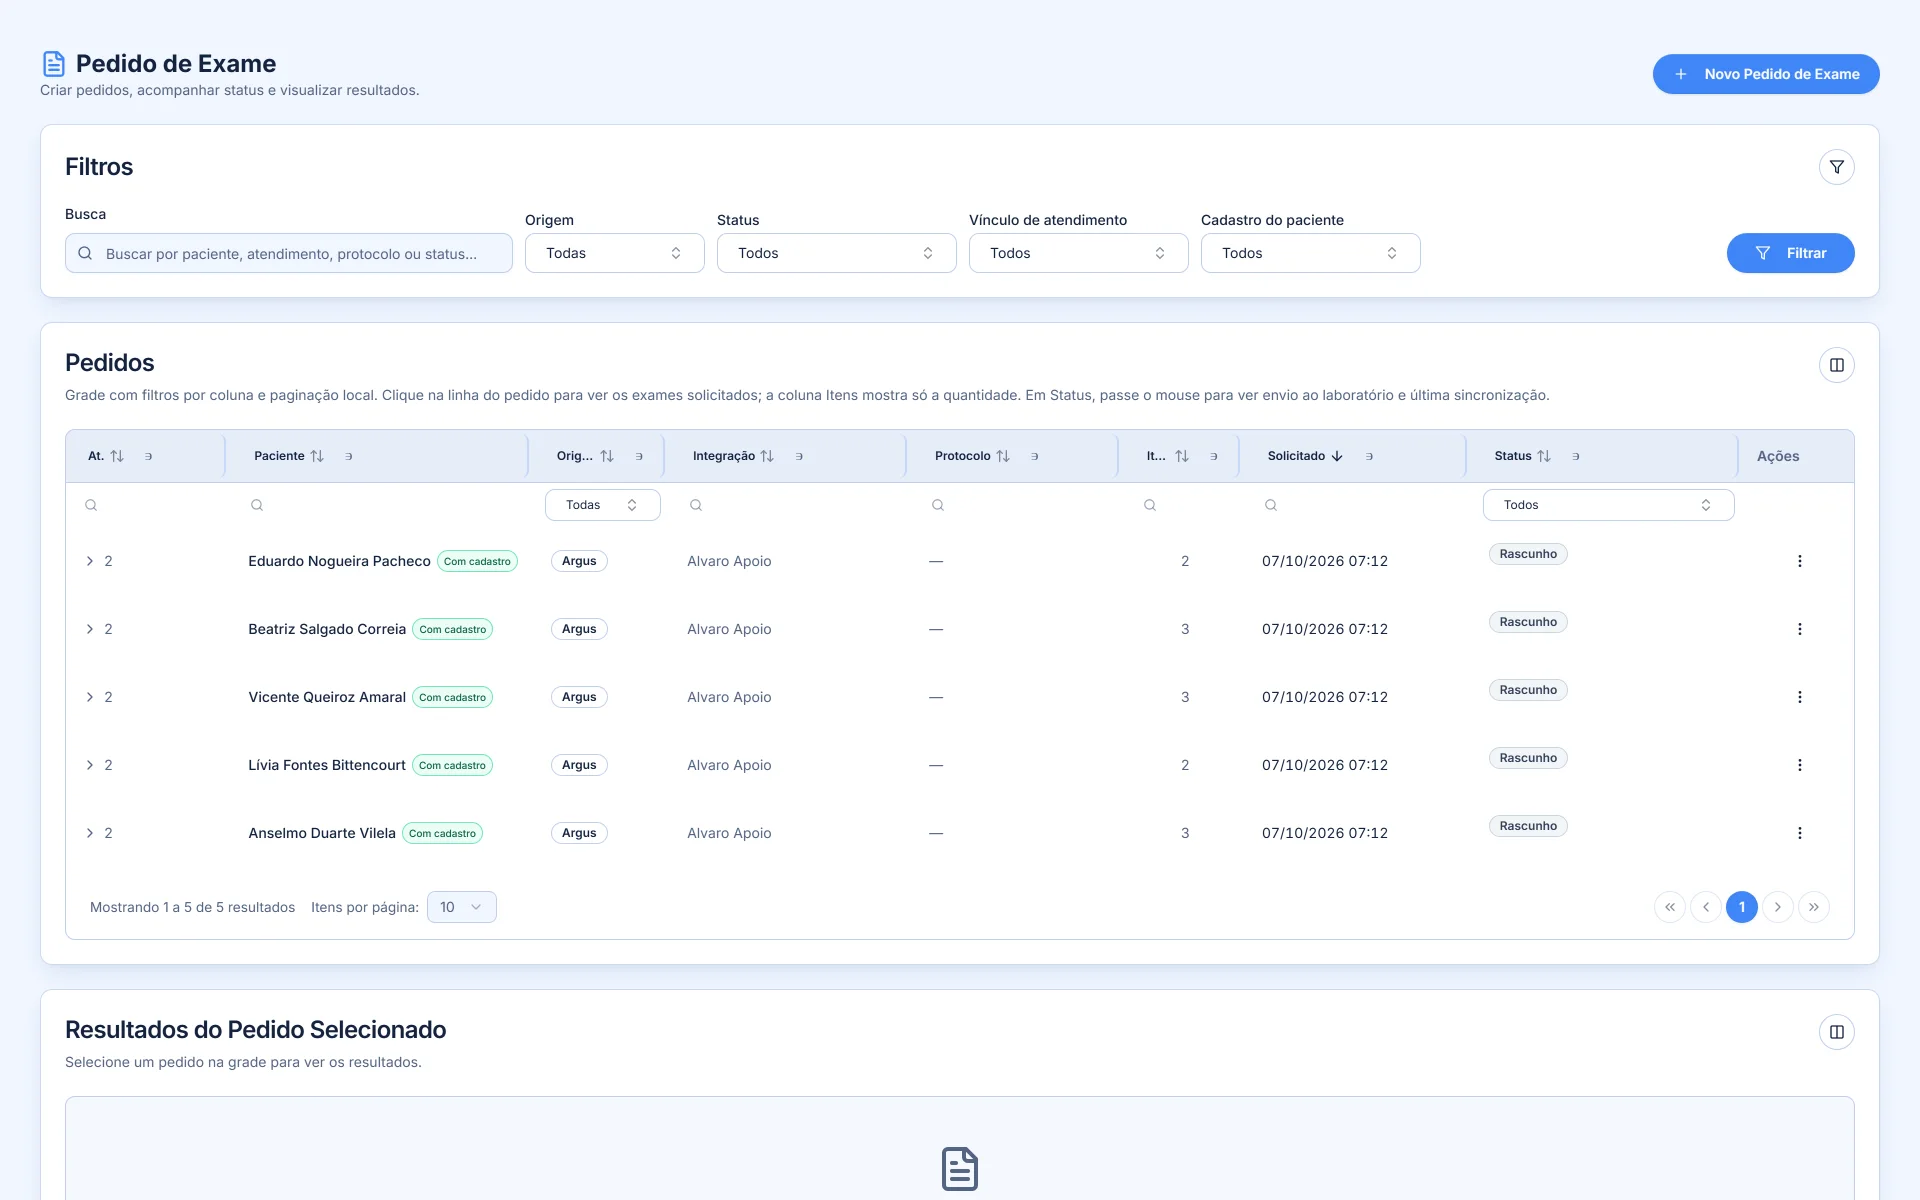This screenshot has height=1200, width=1920.
Task: Focus the Busca search field
Action: click(x=289, y=254)
